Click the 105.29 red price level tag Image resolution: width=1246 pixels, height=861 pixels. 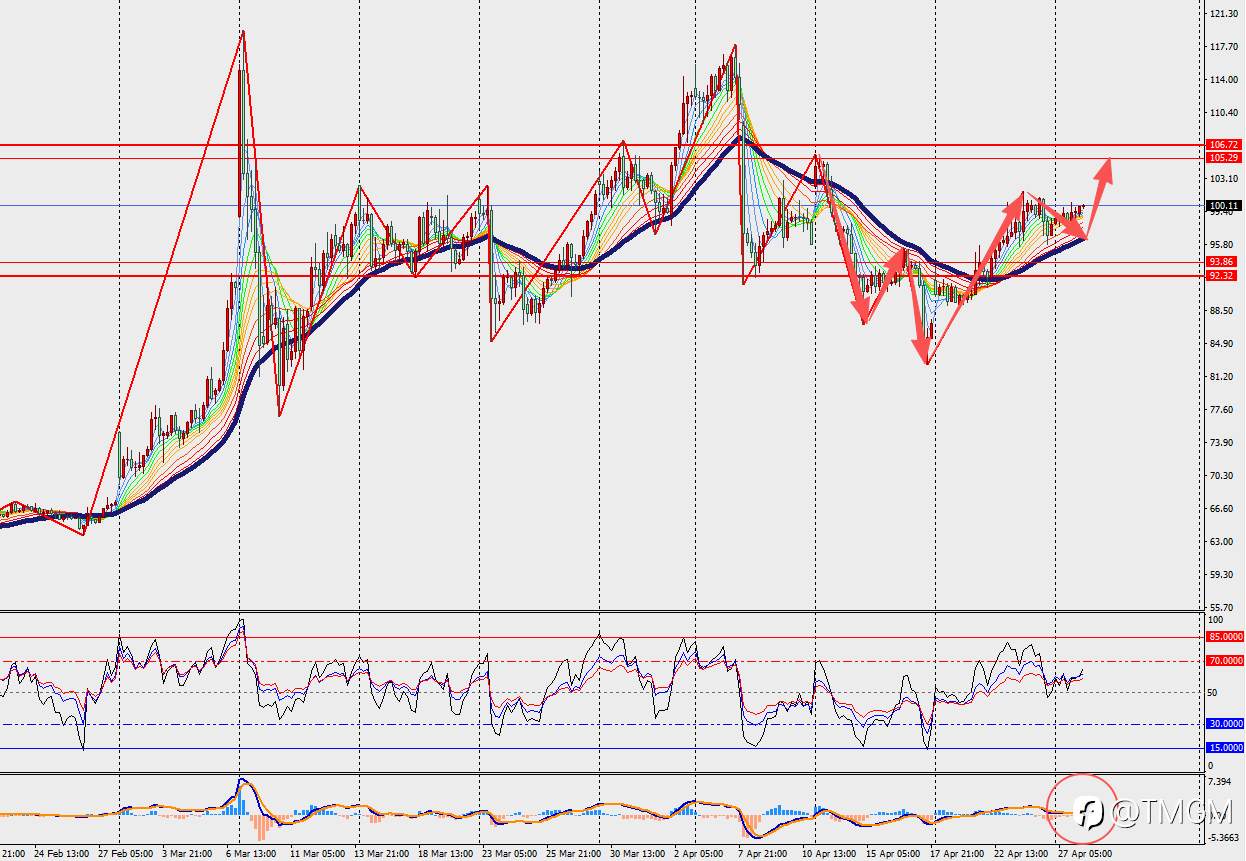pyautogui.click(x=1224, y=158)
